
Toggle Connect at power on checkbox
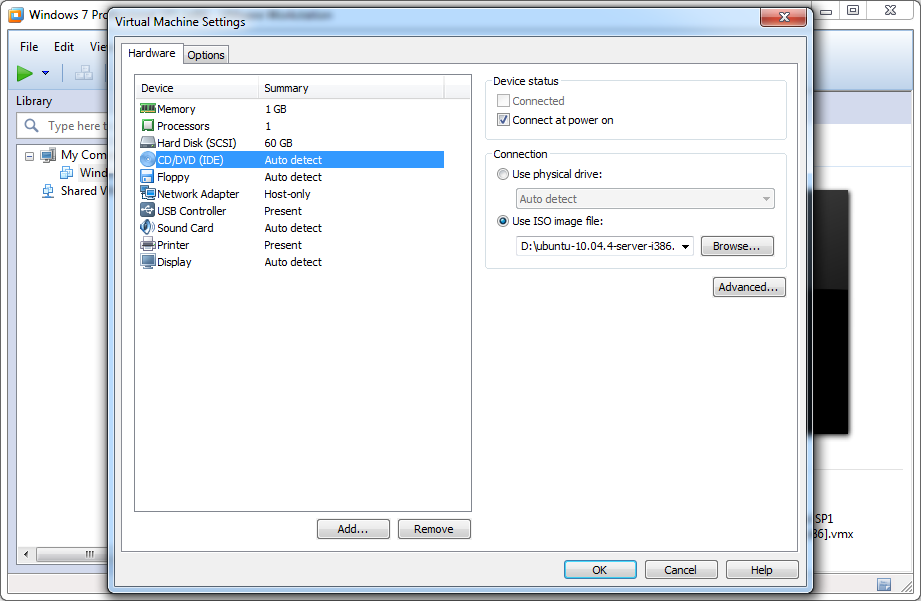504,120
